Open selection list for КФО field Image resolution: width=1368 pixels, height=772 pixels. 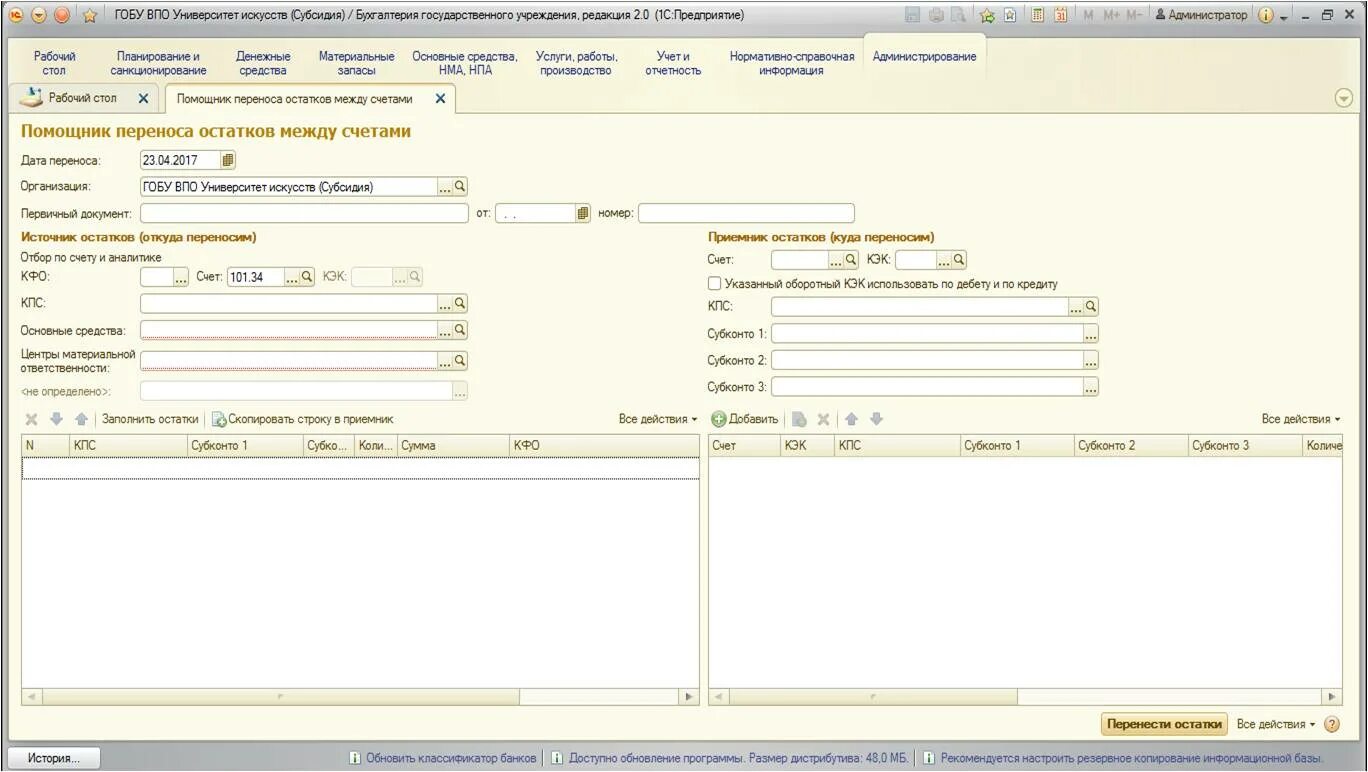point(181,277)
